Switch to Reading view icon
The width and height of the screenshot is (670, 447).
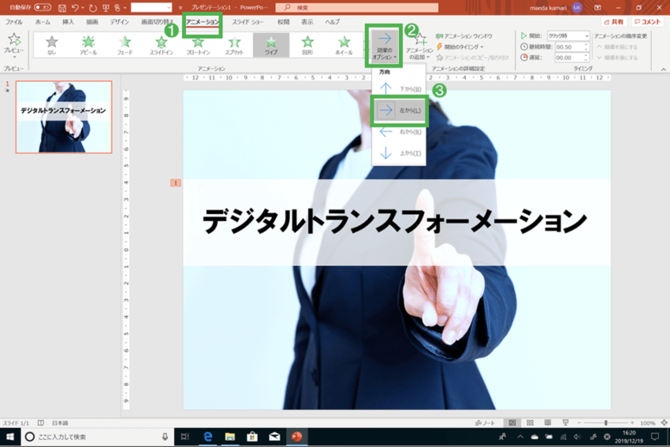coord(547,423)
